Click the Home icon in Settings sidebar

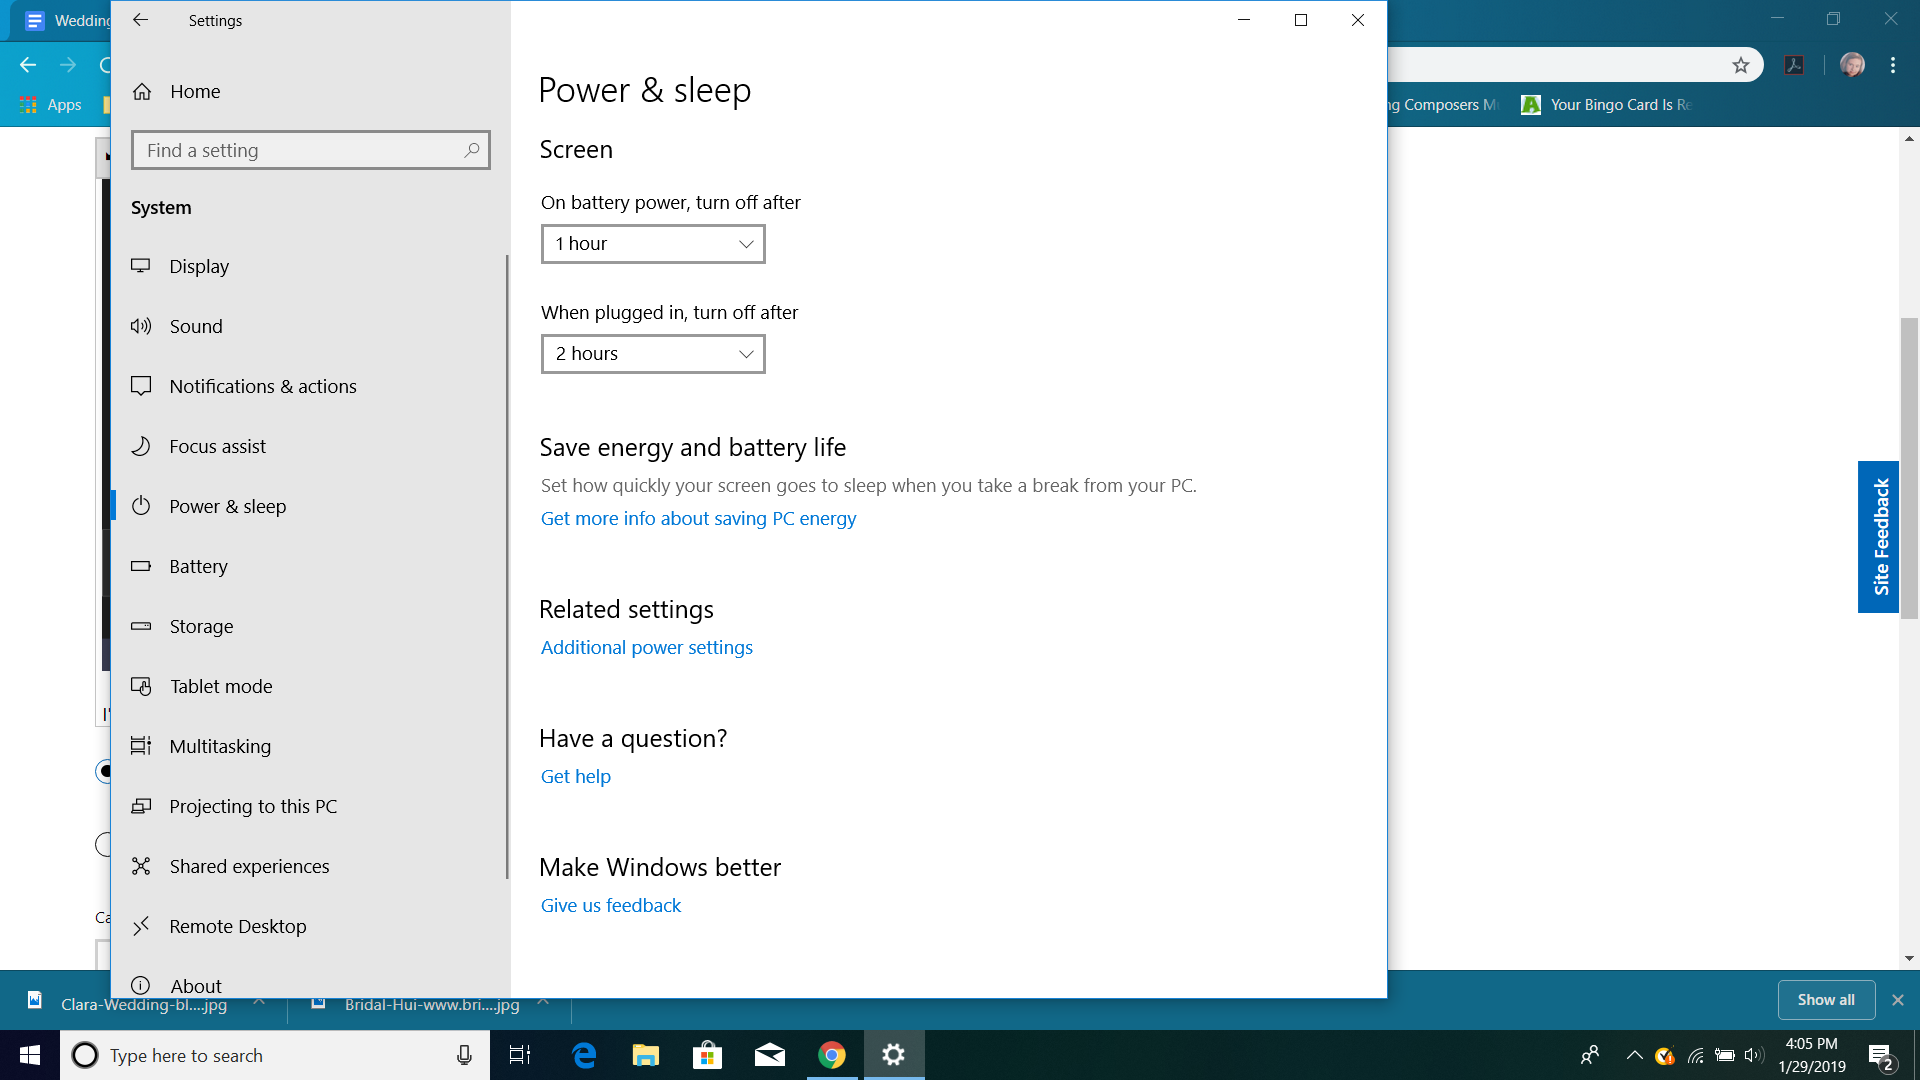[142, 91]
